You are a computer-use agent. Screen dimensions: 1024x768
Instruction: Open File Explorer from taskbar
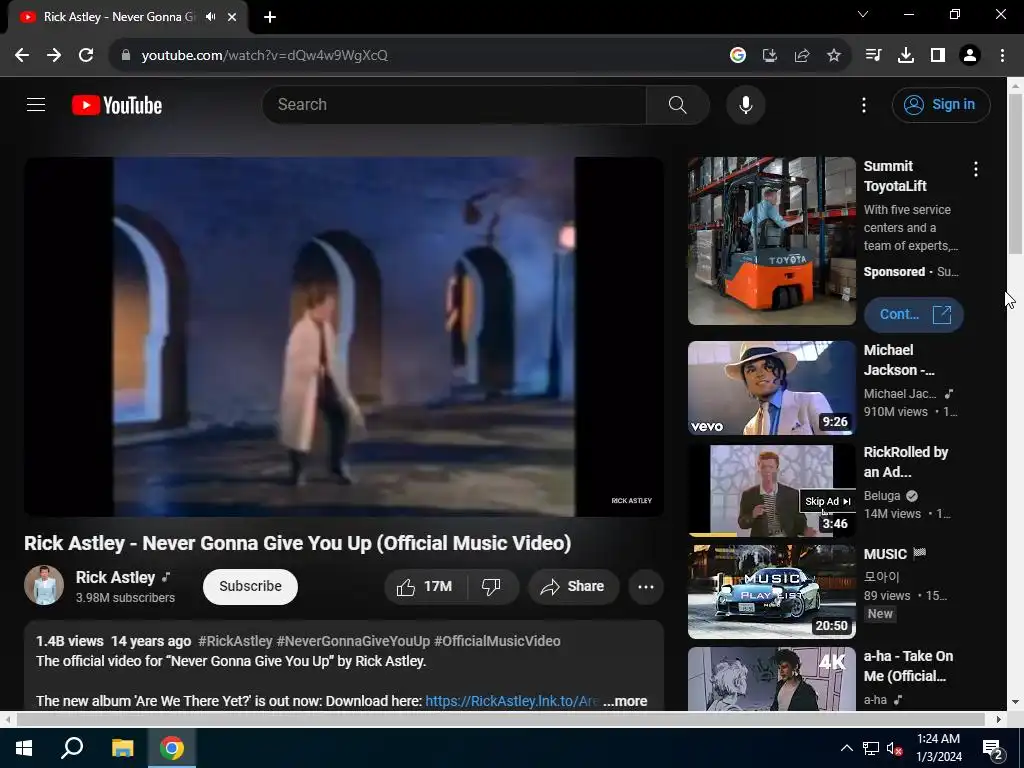tap(122, 748)
